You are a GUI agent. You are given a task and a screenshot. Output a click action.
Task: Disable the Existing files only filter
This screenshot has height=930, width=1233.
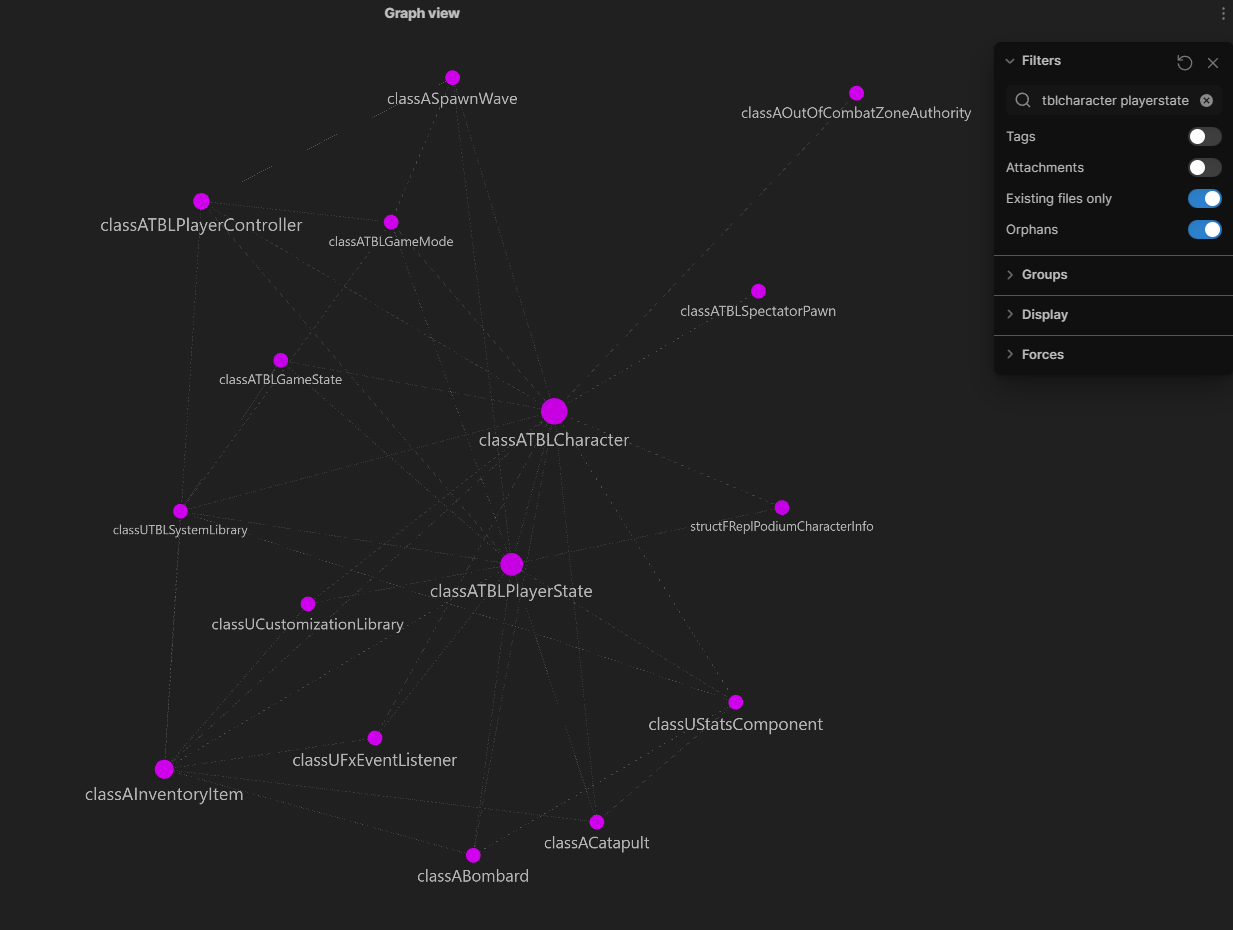pyautogui.click(x=1204, y=198)
